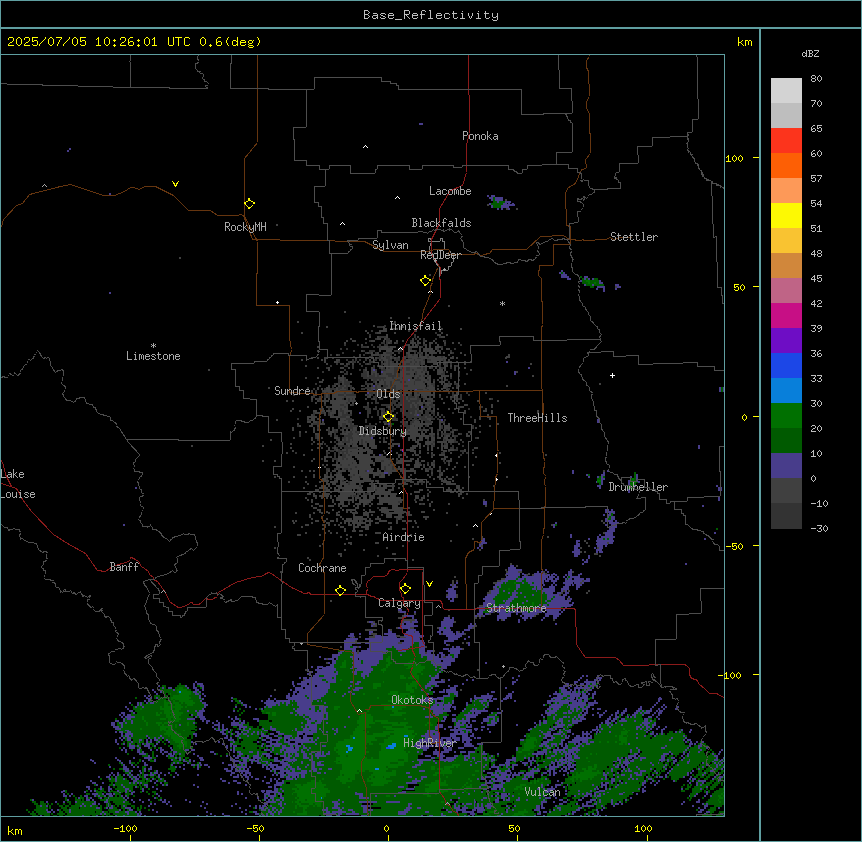Screen dimensions: 862x842
Task: Click the yellow diamond marker above RockyMH
Action: pyautogui.click(x=249, y=203)
